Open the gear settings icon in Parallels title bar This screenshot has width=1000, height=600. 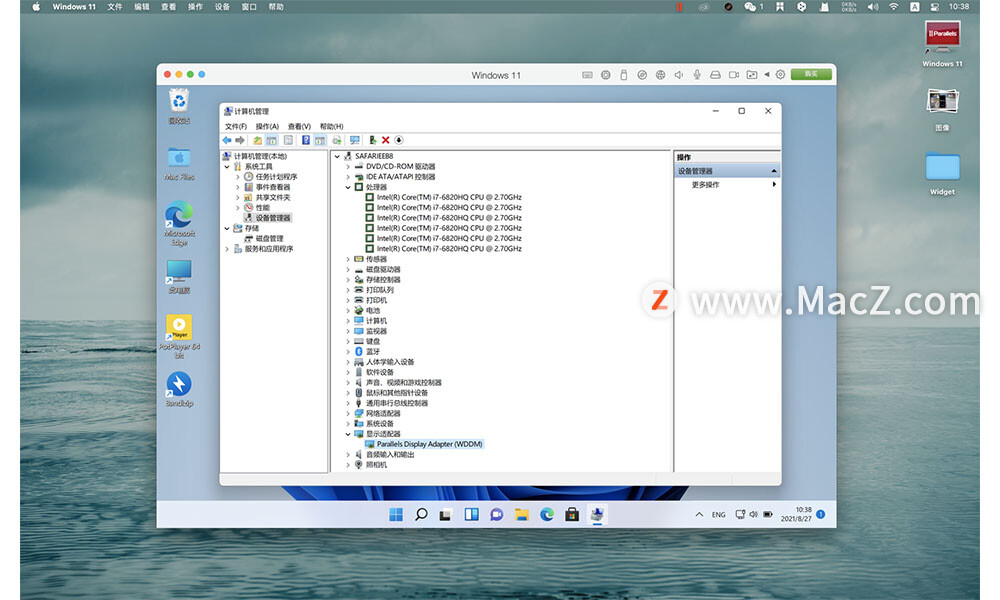pos(781,75)
